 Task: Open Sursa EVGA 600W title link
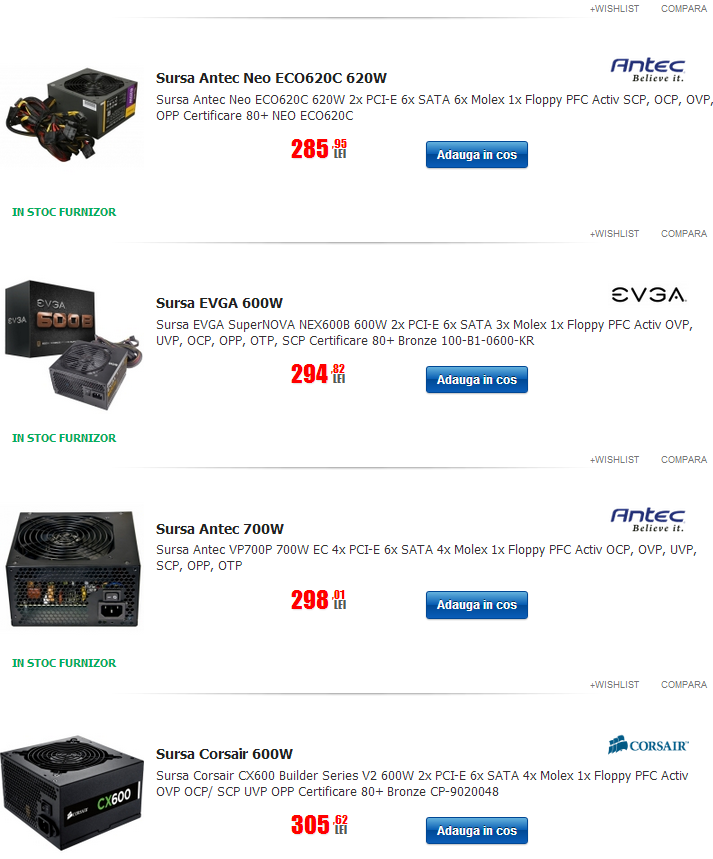tap(219, 303)
